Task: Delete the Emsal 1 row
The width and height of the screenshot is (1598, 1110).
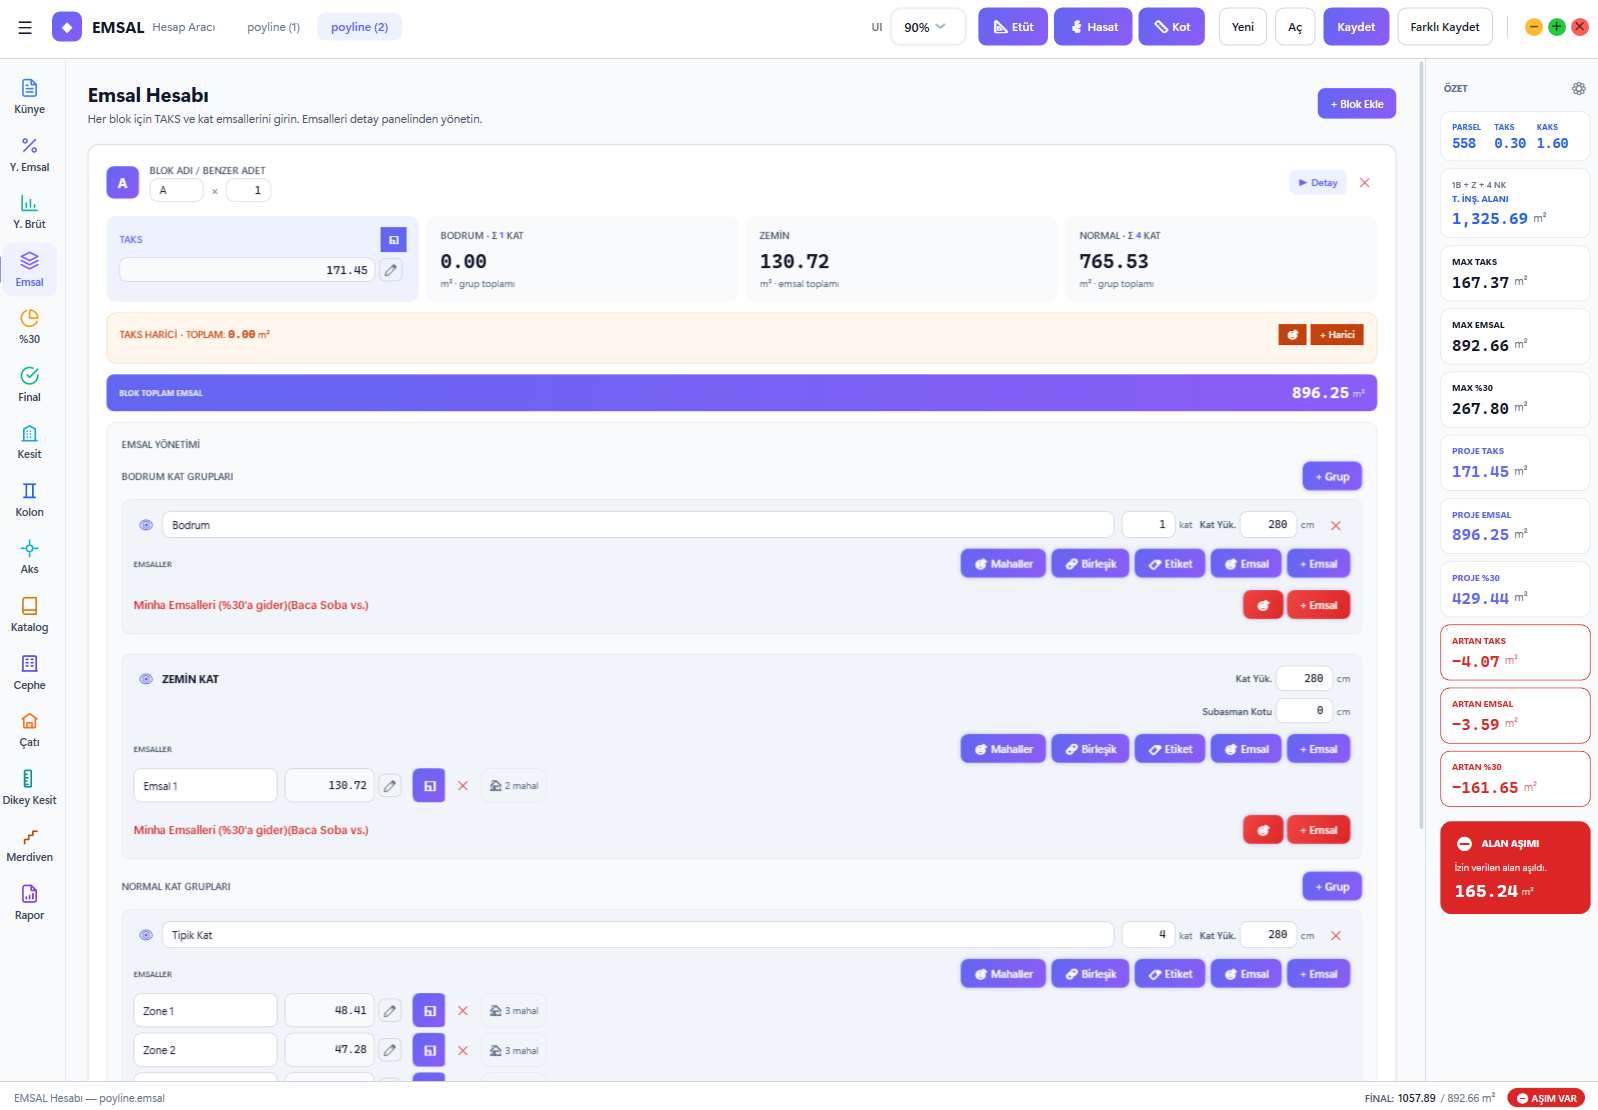Action: pos(463,786)
